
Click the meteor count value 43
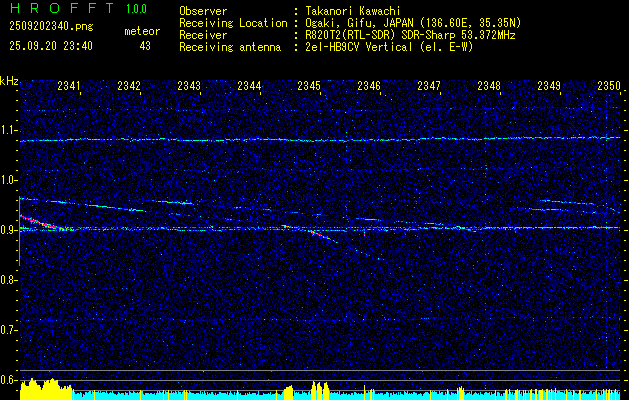click(x=145, y=46)
